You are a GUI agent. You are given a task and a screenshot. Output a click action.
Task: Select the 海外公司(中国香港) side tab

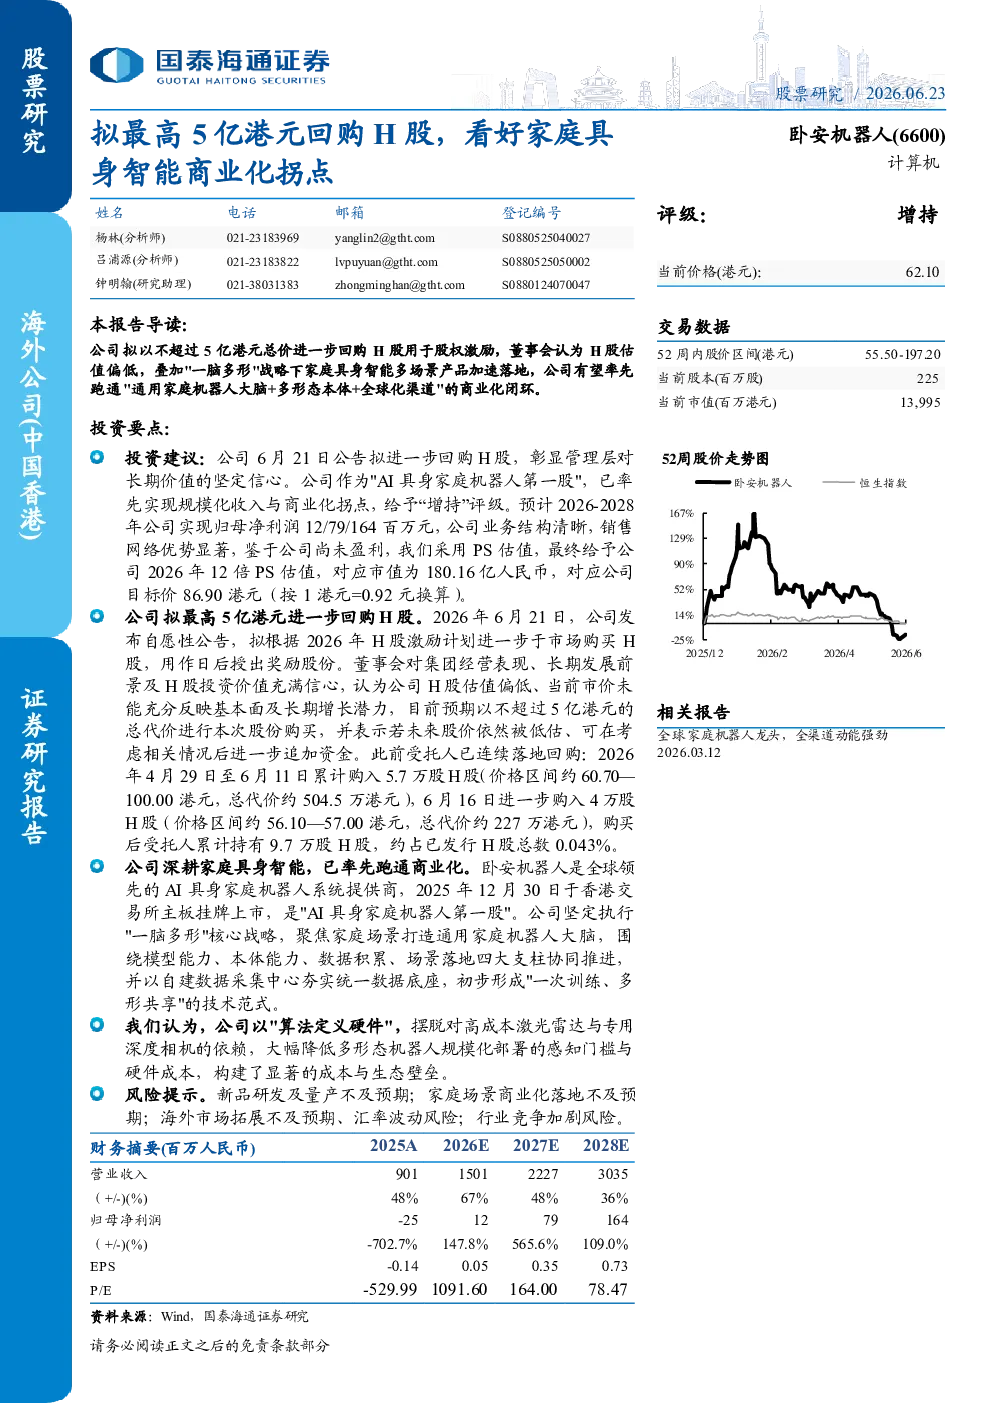[x=35, y=424]
